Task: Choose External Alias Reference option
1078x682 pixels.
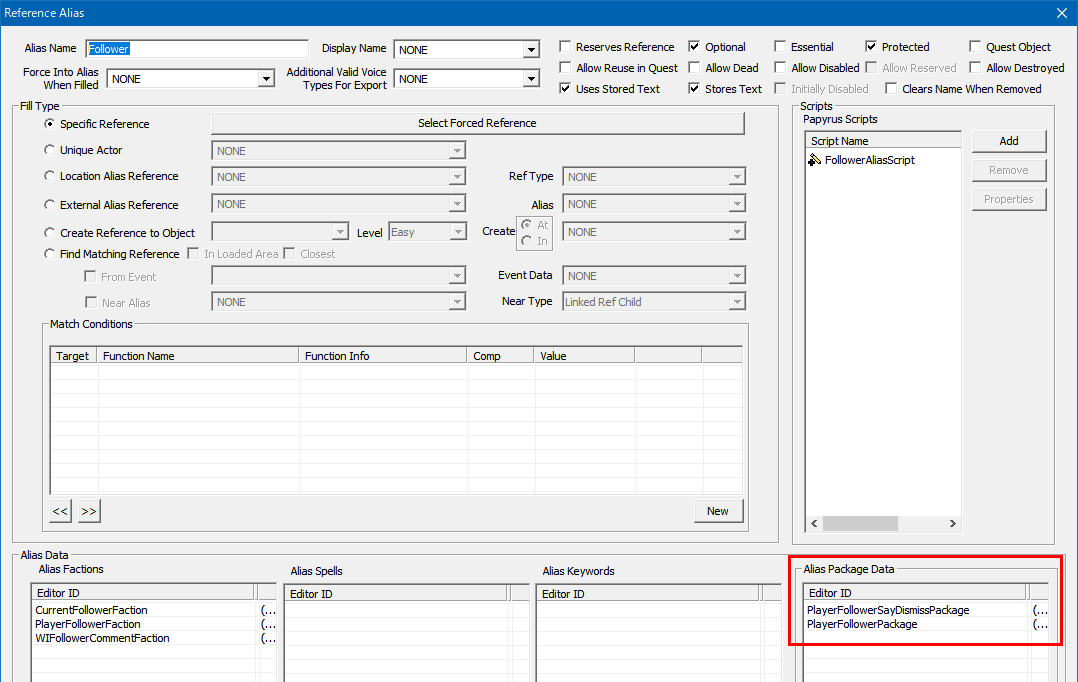Action: pyautogui.click(x=50, y=205)
